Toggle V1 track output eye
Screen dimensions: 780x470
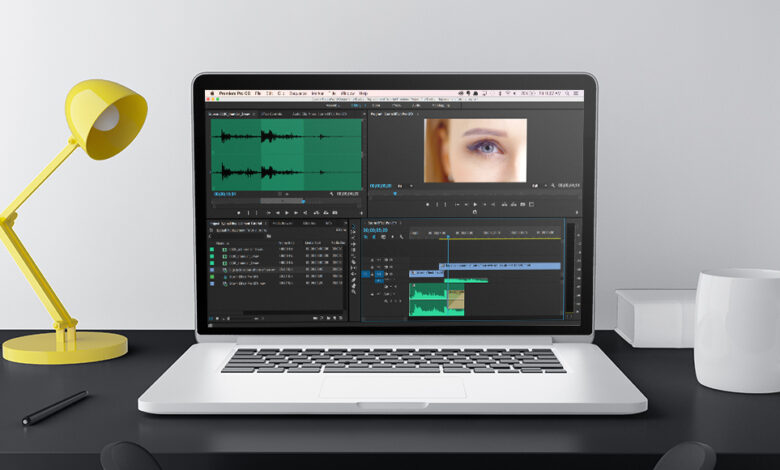coord(391,274)
